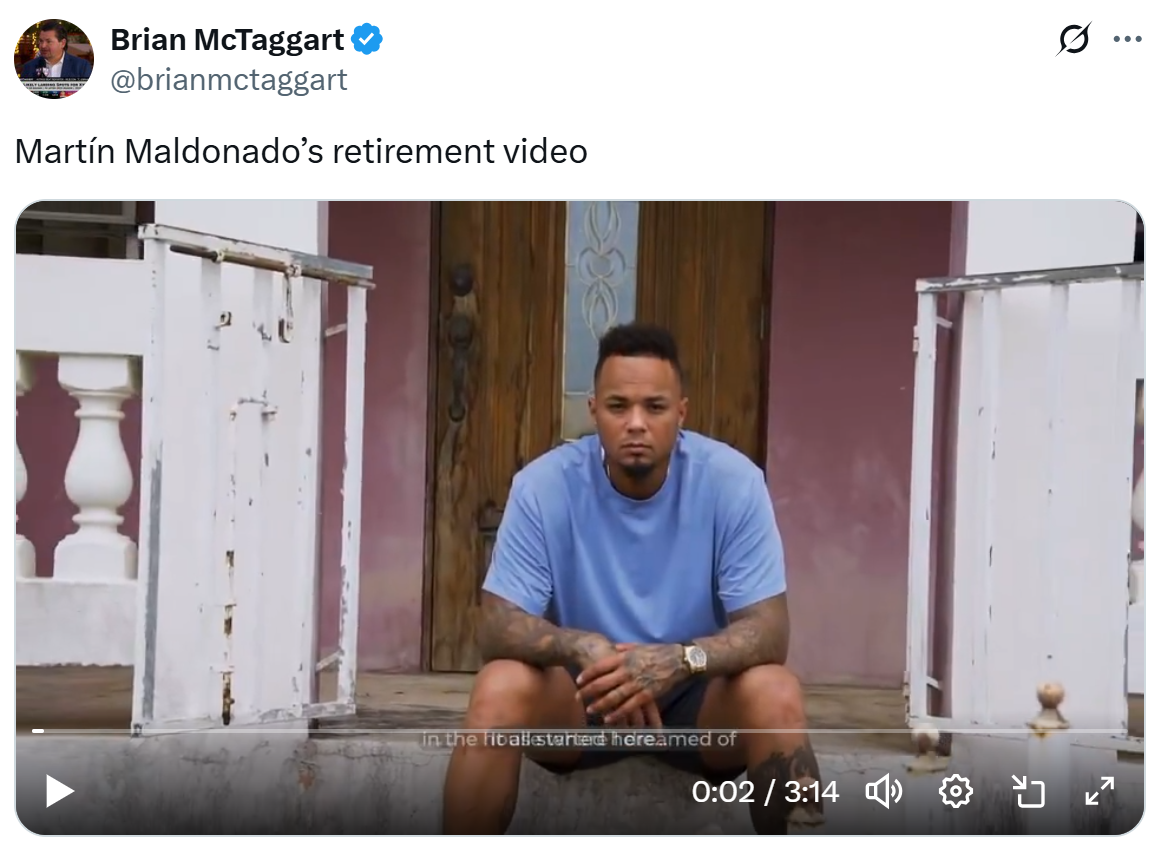The image size is (1161, 843).
Task: Play the Martín Maldonado retirement video
Action: pos(60,791)
